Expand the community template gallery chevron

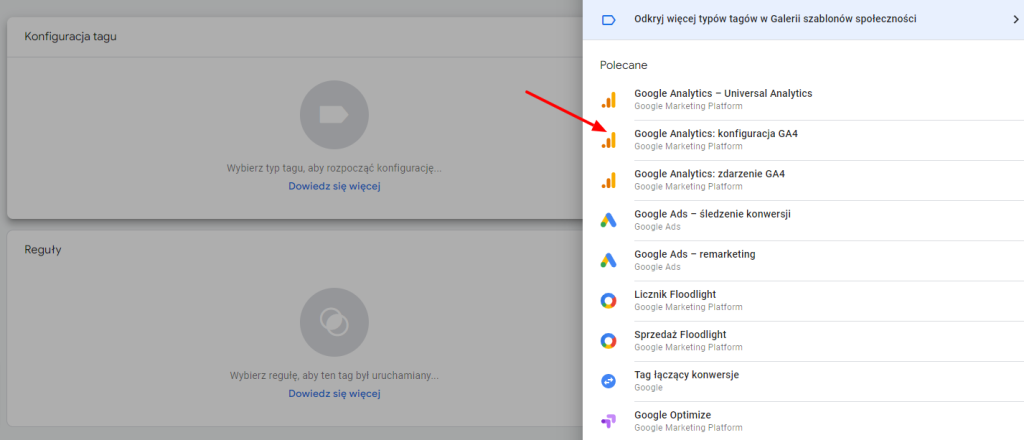(1016, 20)
